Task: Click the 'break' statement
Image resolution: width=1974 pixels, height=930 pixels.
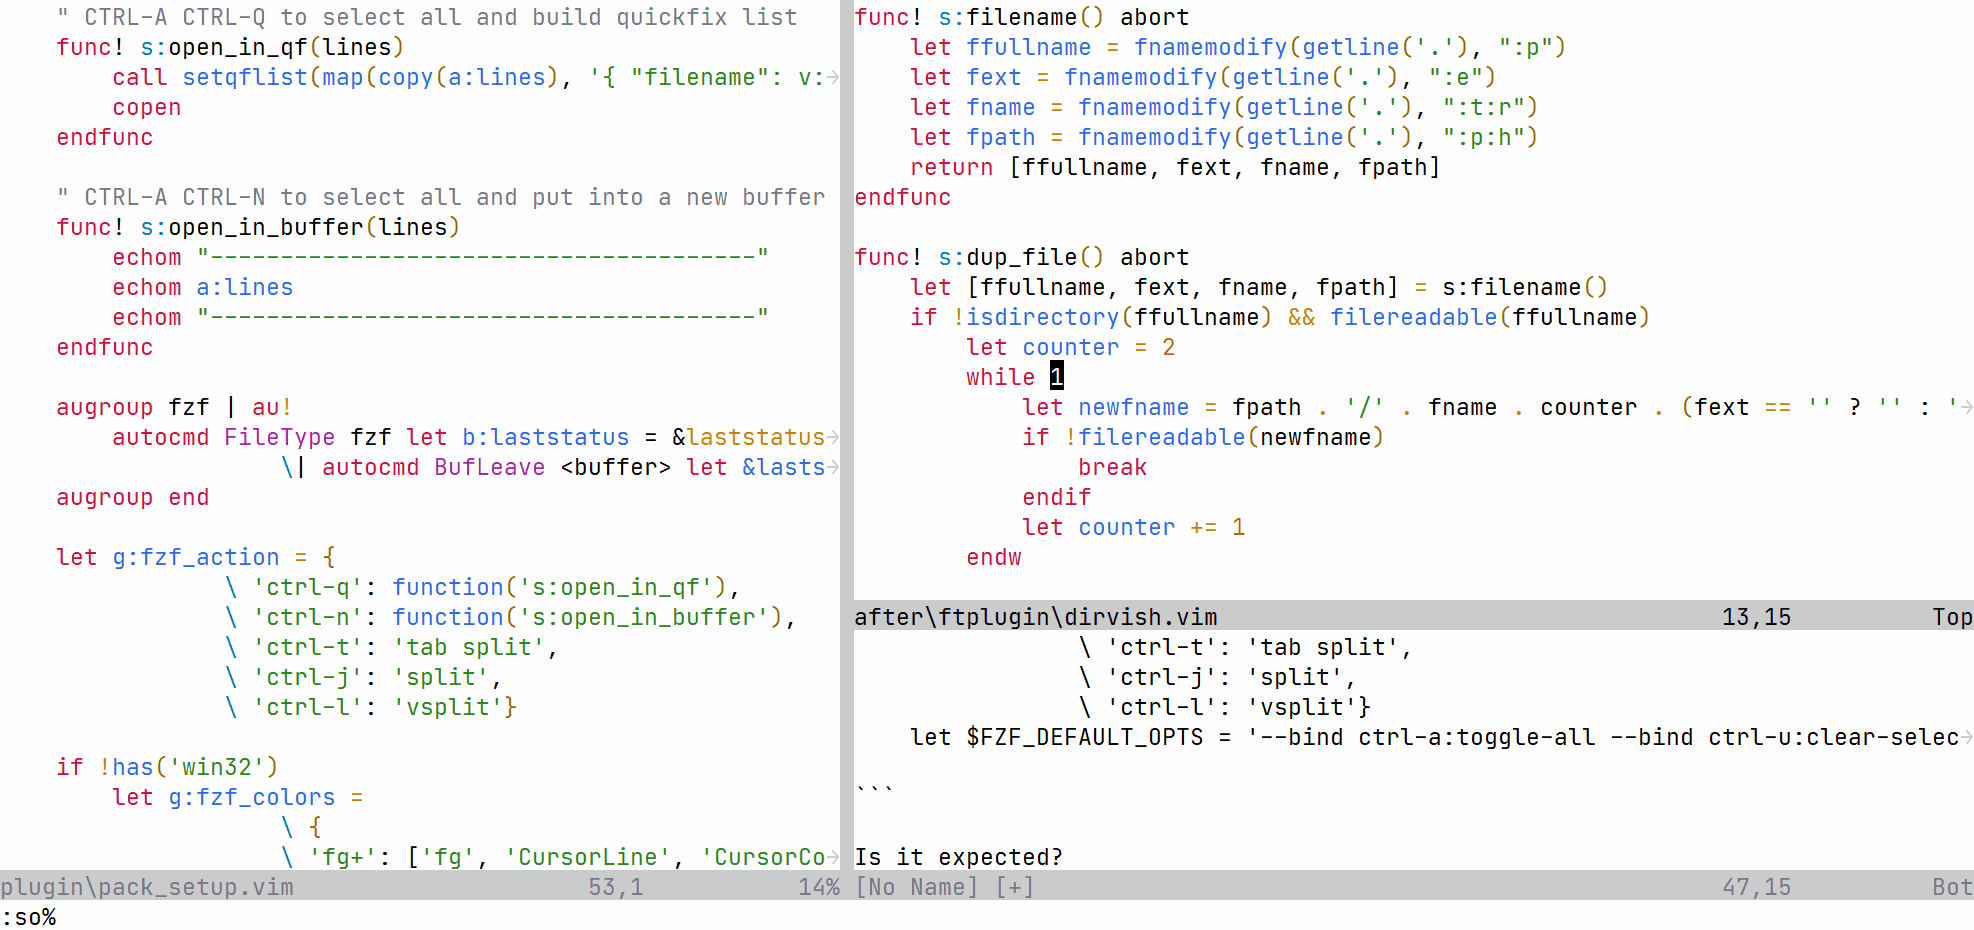Action: (1113, 467)
